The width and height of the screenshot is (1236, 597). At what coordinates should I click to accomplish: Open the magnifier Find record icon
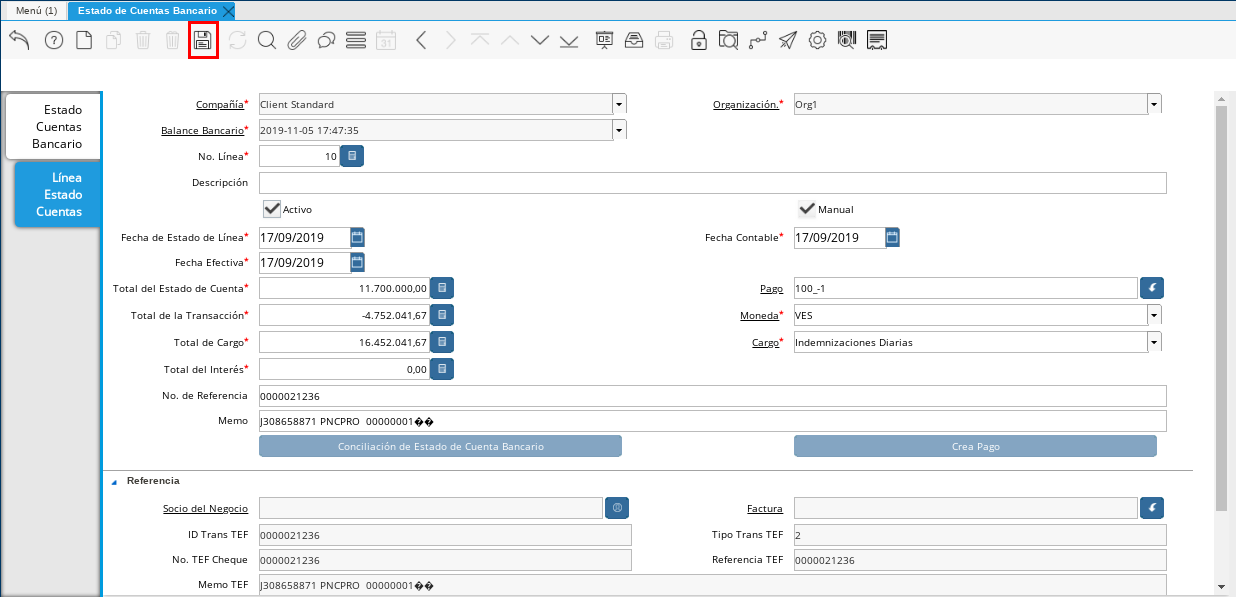click(x=266, y=41)
